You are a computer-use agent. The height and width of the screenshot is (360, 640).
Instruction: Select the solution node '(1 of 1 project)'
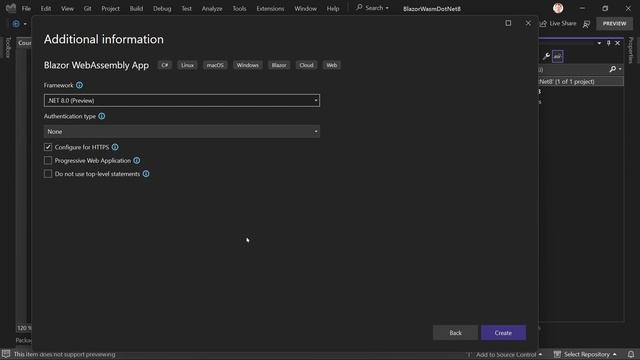pyautogui.click(x=581, y=82)
